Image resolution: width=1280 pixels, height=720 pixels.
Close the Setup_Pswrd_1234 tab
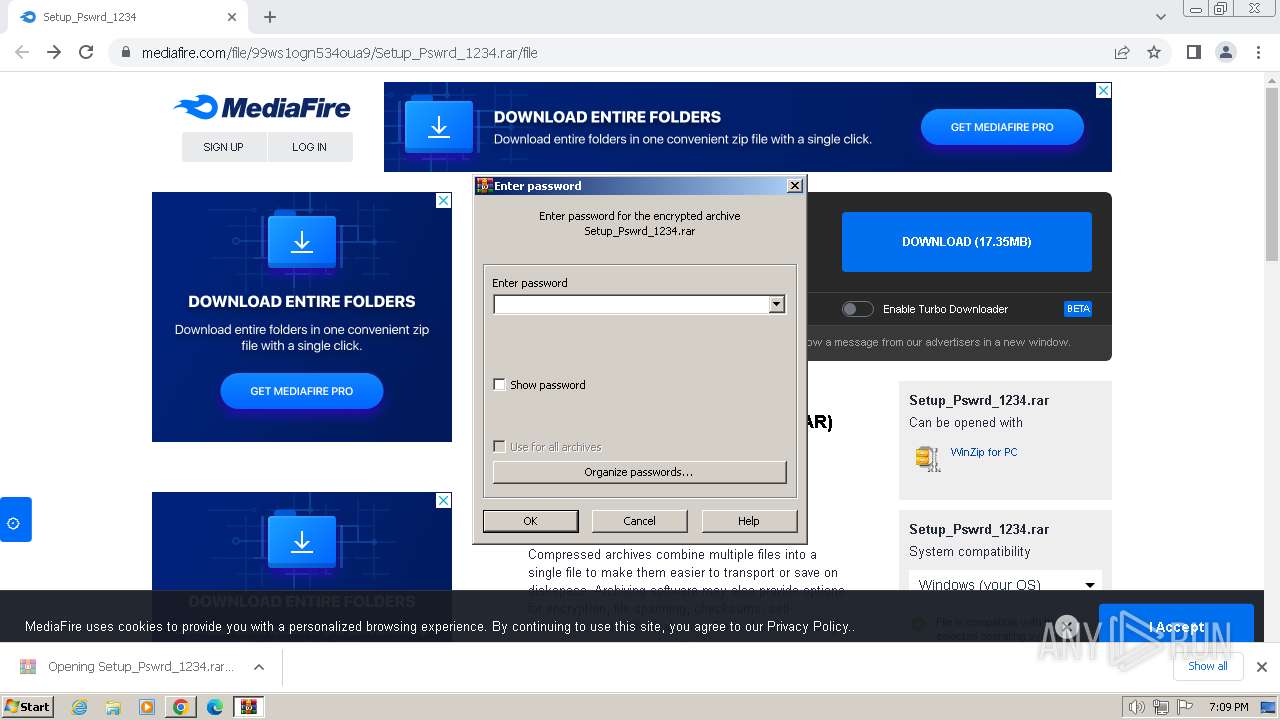click(232, 17)
